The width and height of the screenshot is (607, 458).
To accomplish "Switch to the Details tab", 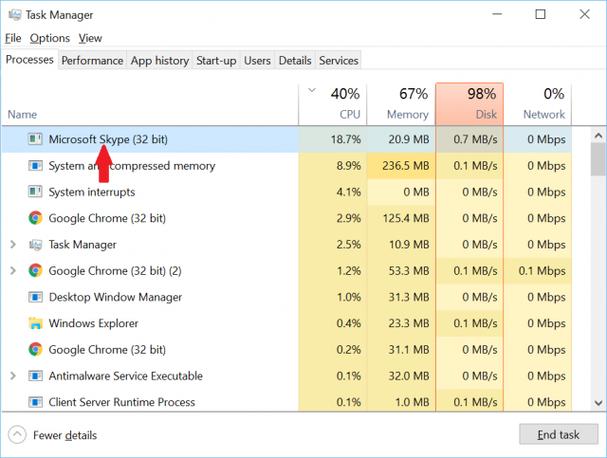I will pos(295,60).
